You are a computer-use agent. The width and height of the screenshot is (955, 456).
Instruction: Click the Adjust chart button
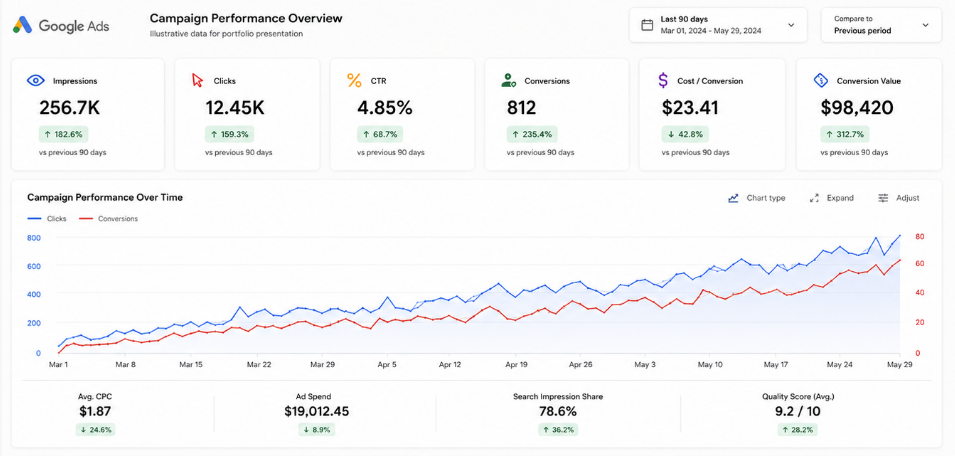898,198
